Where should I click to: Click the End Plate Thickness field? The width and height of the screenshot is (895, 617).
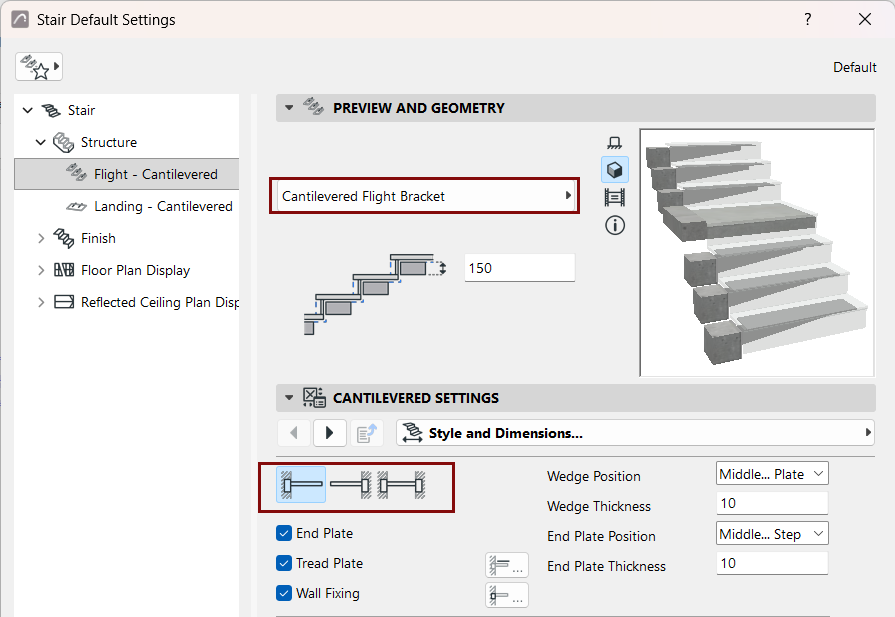(772, 563)
